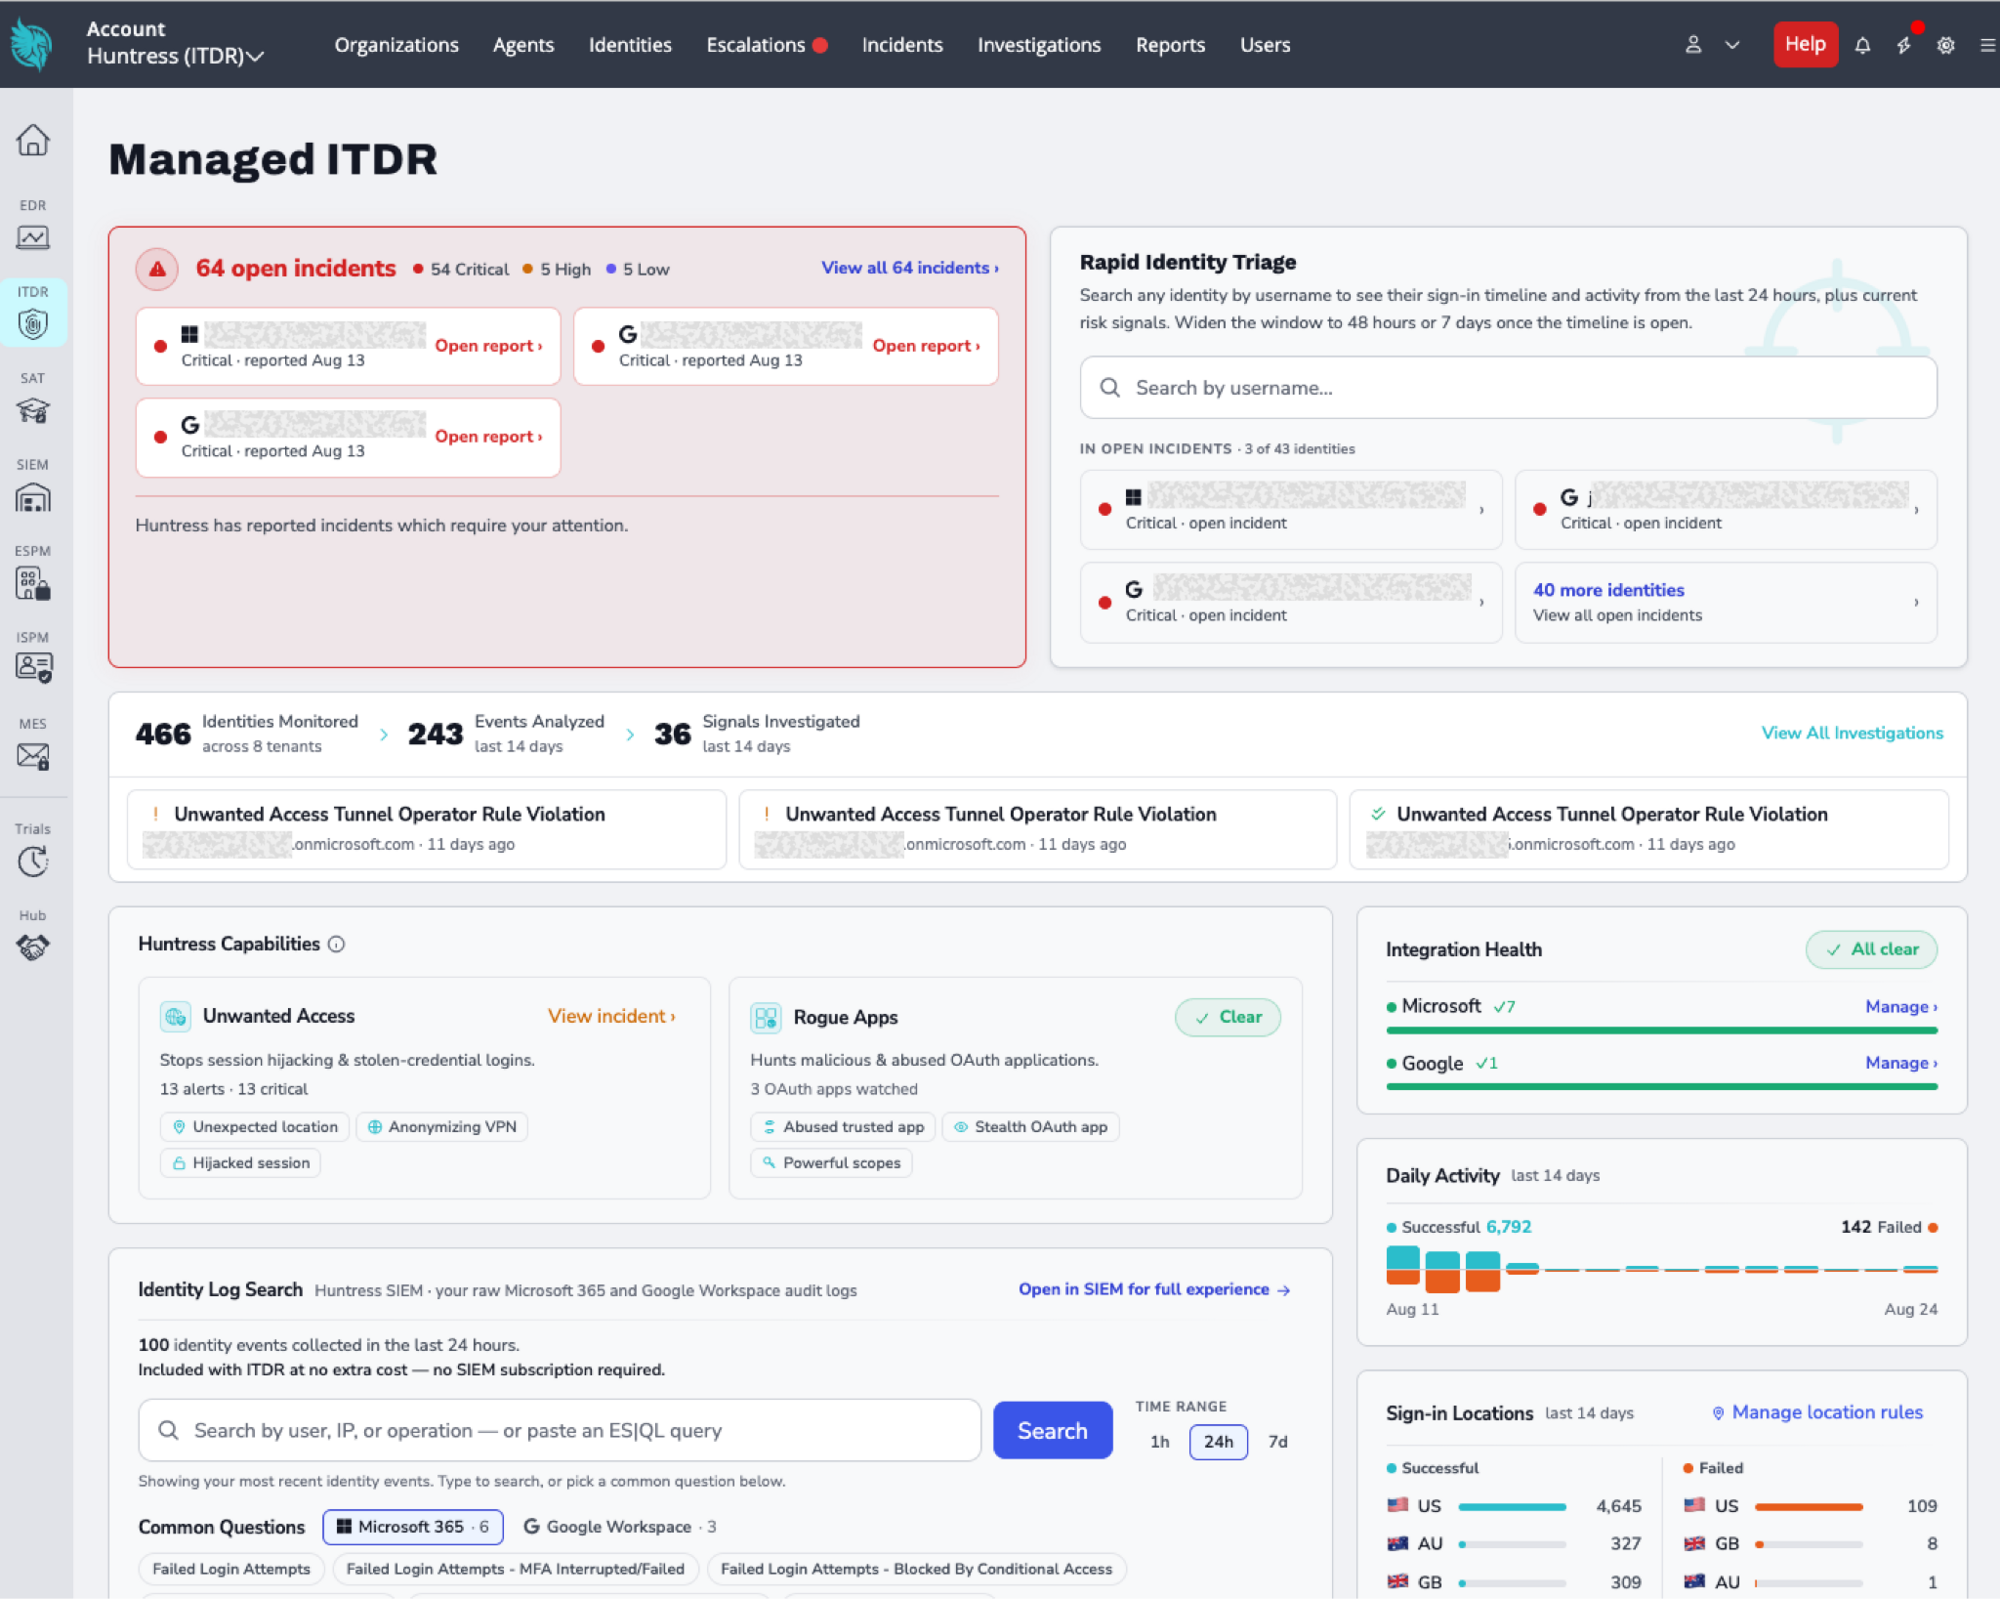Select the ITDR shield sidebar icon

33,324
